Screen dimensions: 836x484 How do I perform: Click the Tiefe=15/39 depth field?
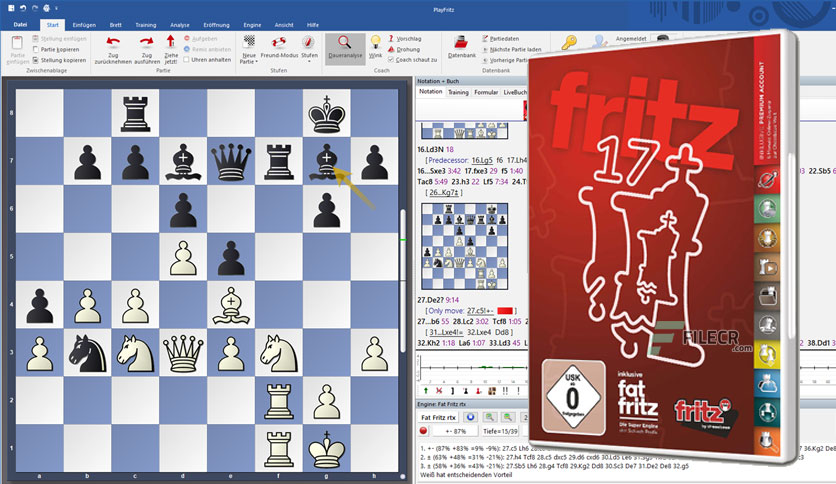pos(500,431)
